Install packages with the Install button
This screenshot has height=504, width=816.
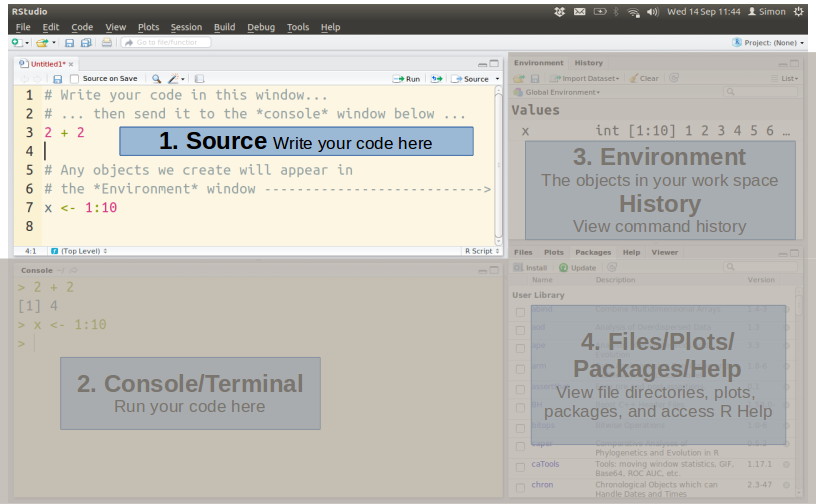pos(530,268)
